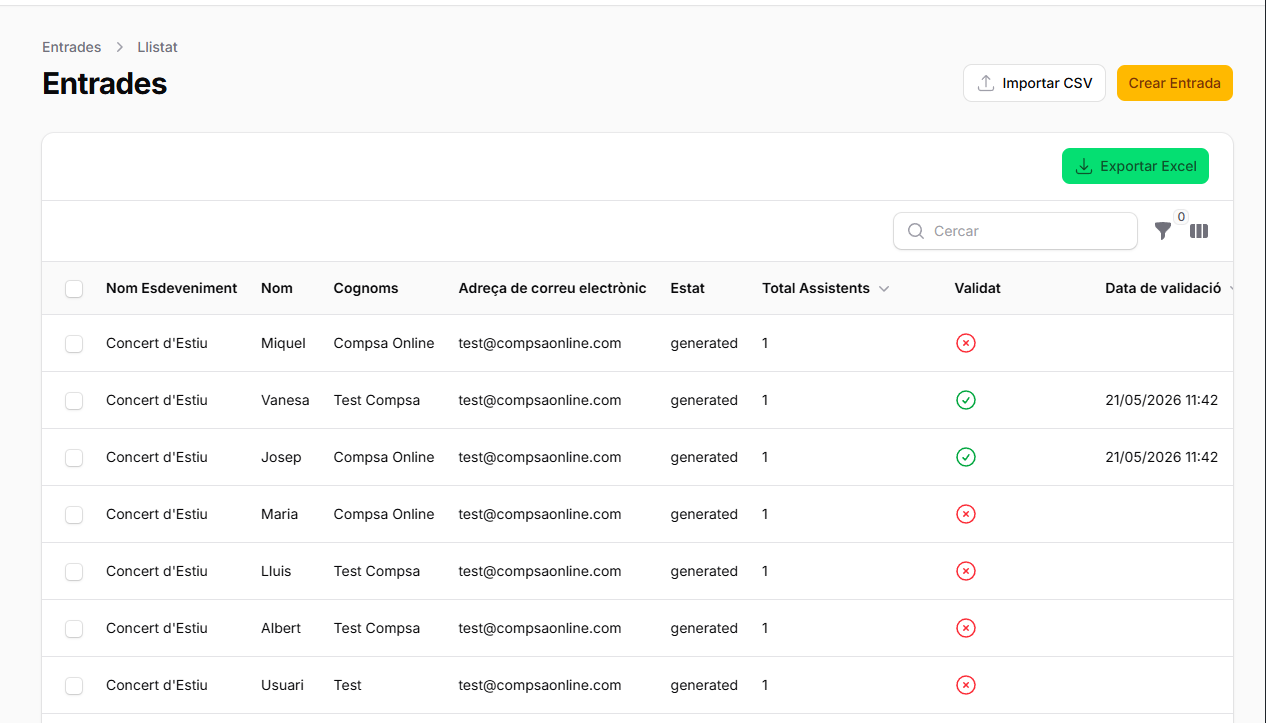The width and height of the screenshot is (1266, 723).
Task: Export the list with Exportar Excel
Action: point(1135,166)
